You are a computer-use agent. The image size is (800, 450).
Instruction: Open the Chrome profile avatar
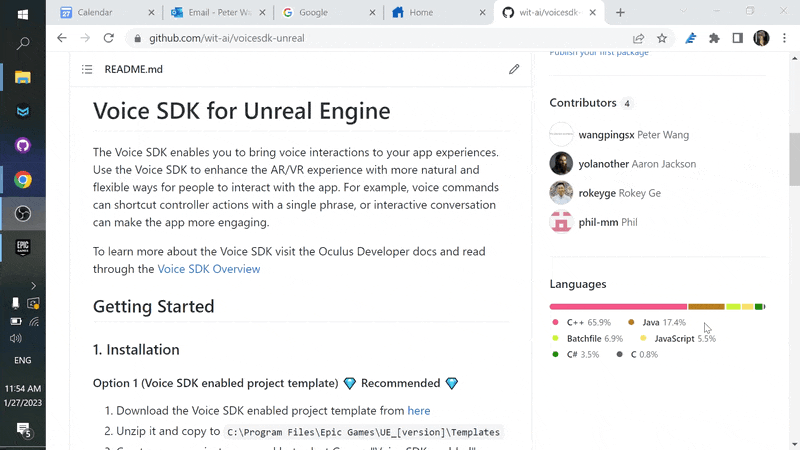pyautogui.click(x=761, y=38)
